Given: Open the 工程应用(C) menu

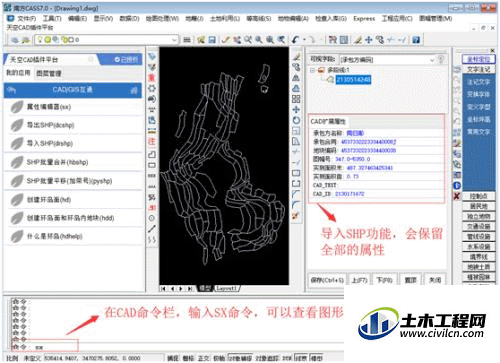Looking at the screenshot, I should [397, 19].
